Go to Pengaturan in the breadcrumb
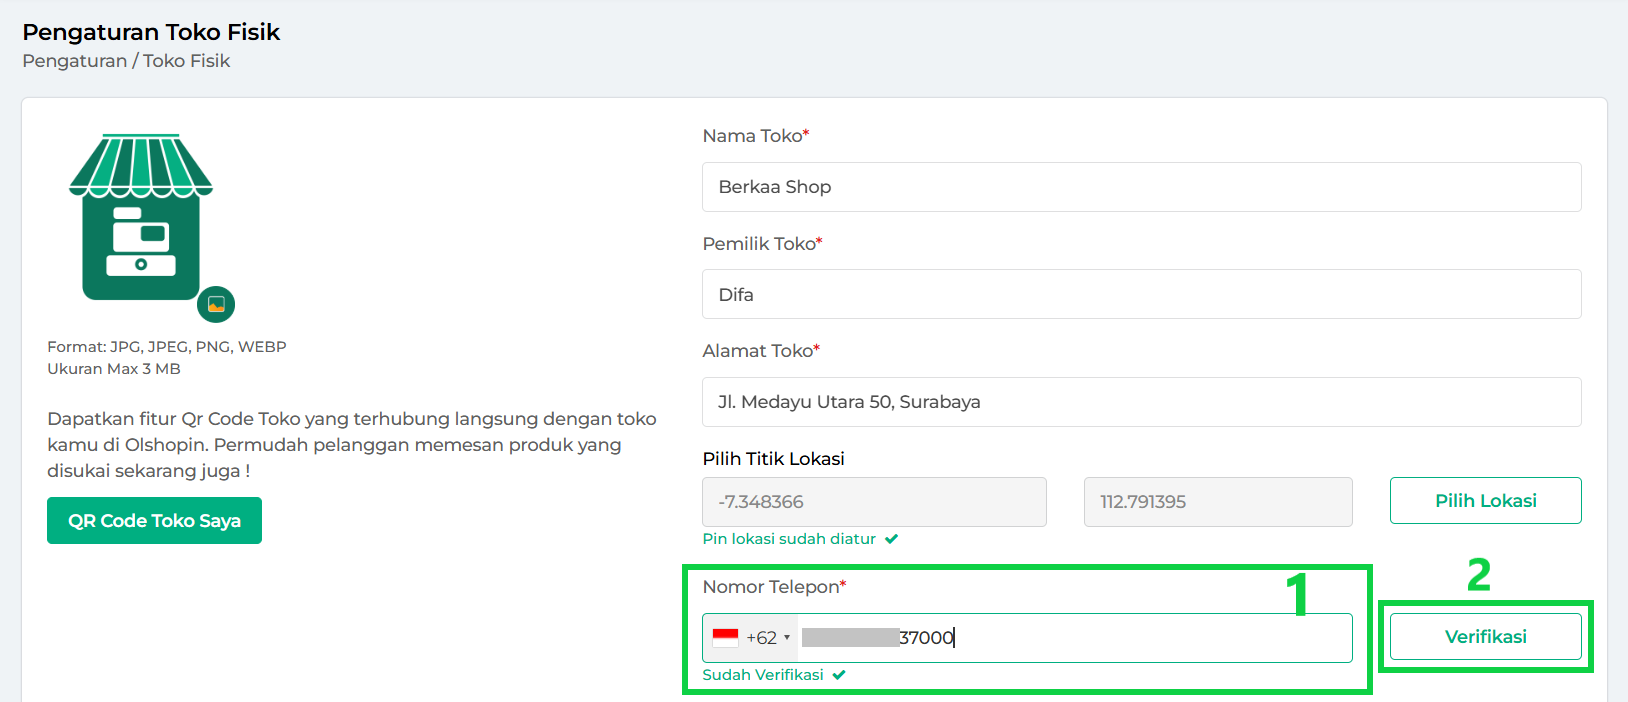The height and width of the screenshot is (702, 1628). [x=74, y=61]
